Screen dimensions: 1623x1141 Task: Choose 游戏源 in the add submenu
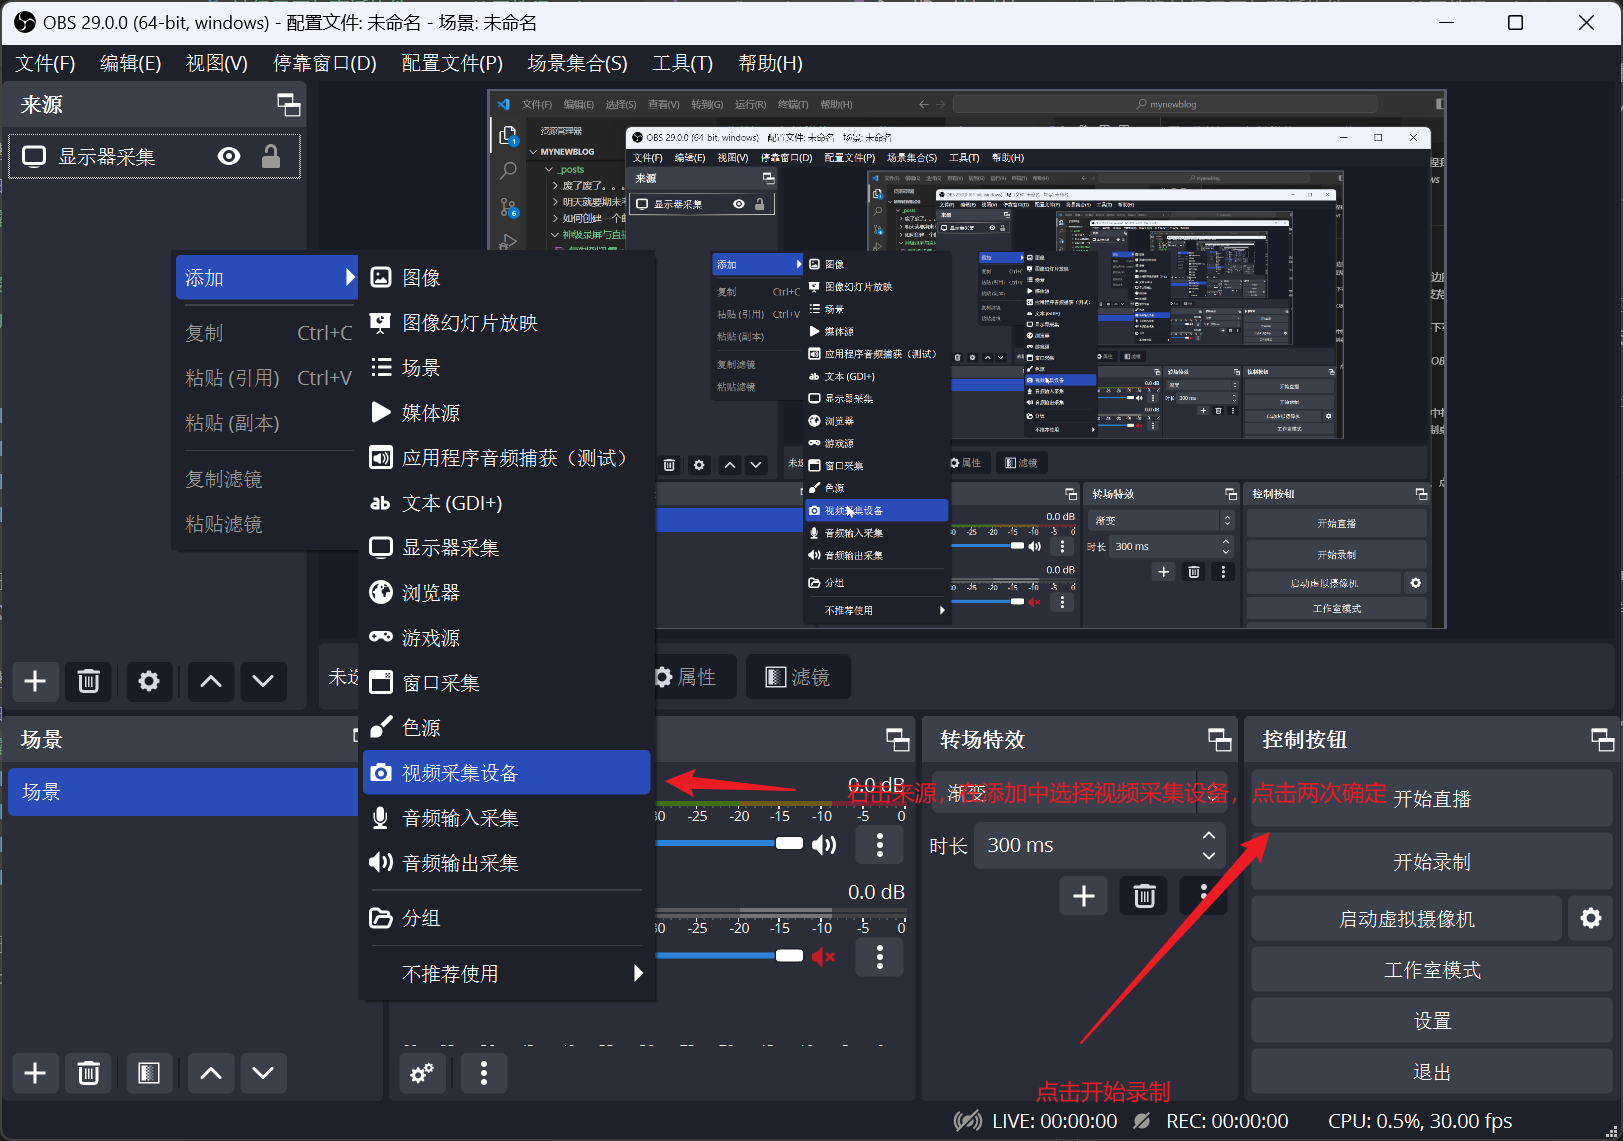coord(506,638)
